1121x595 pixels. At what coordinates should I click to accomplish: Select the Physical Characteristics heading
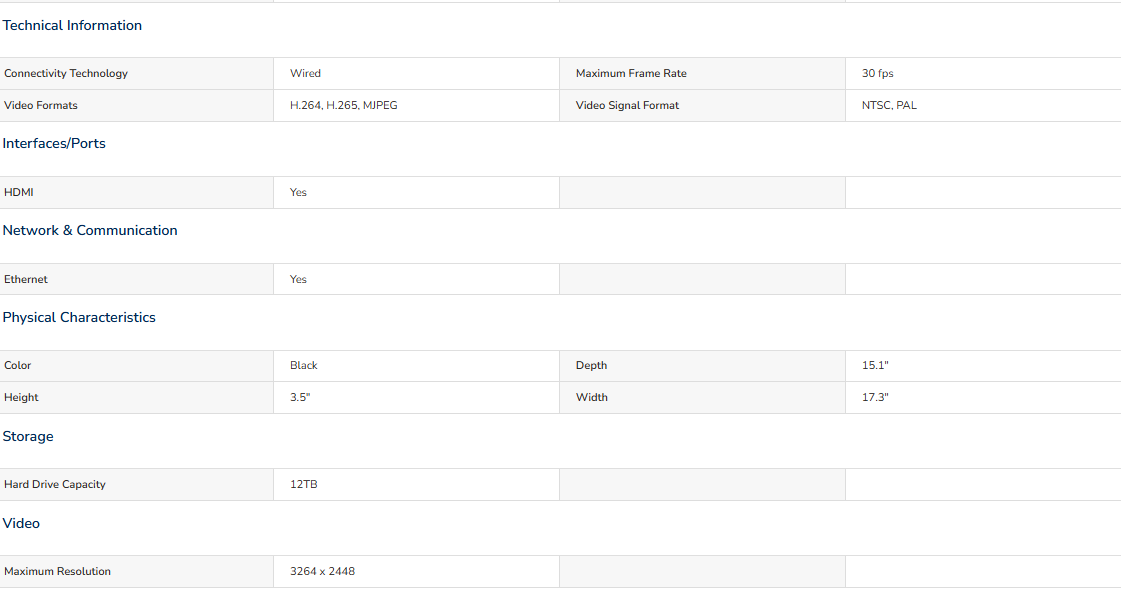pyautogui.click(x=79, y=318)
